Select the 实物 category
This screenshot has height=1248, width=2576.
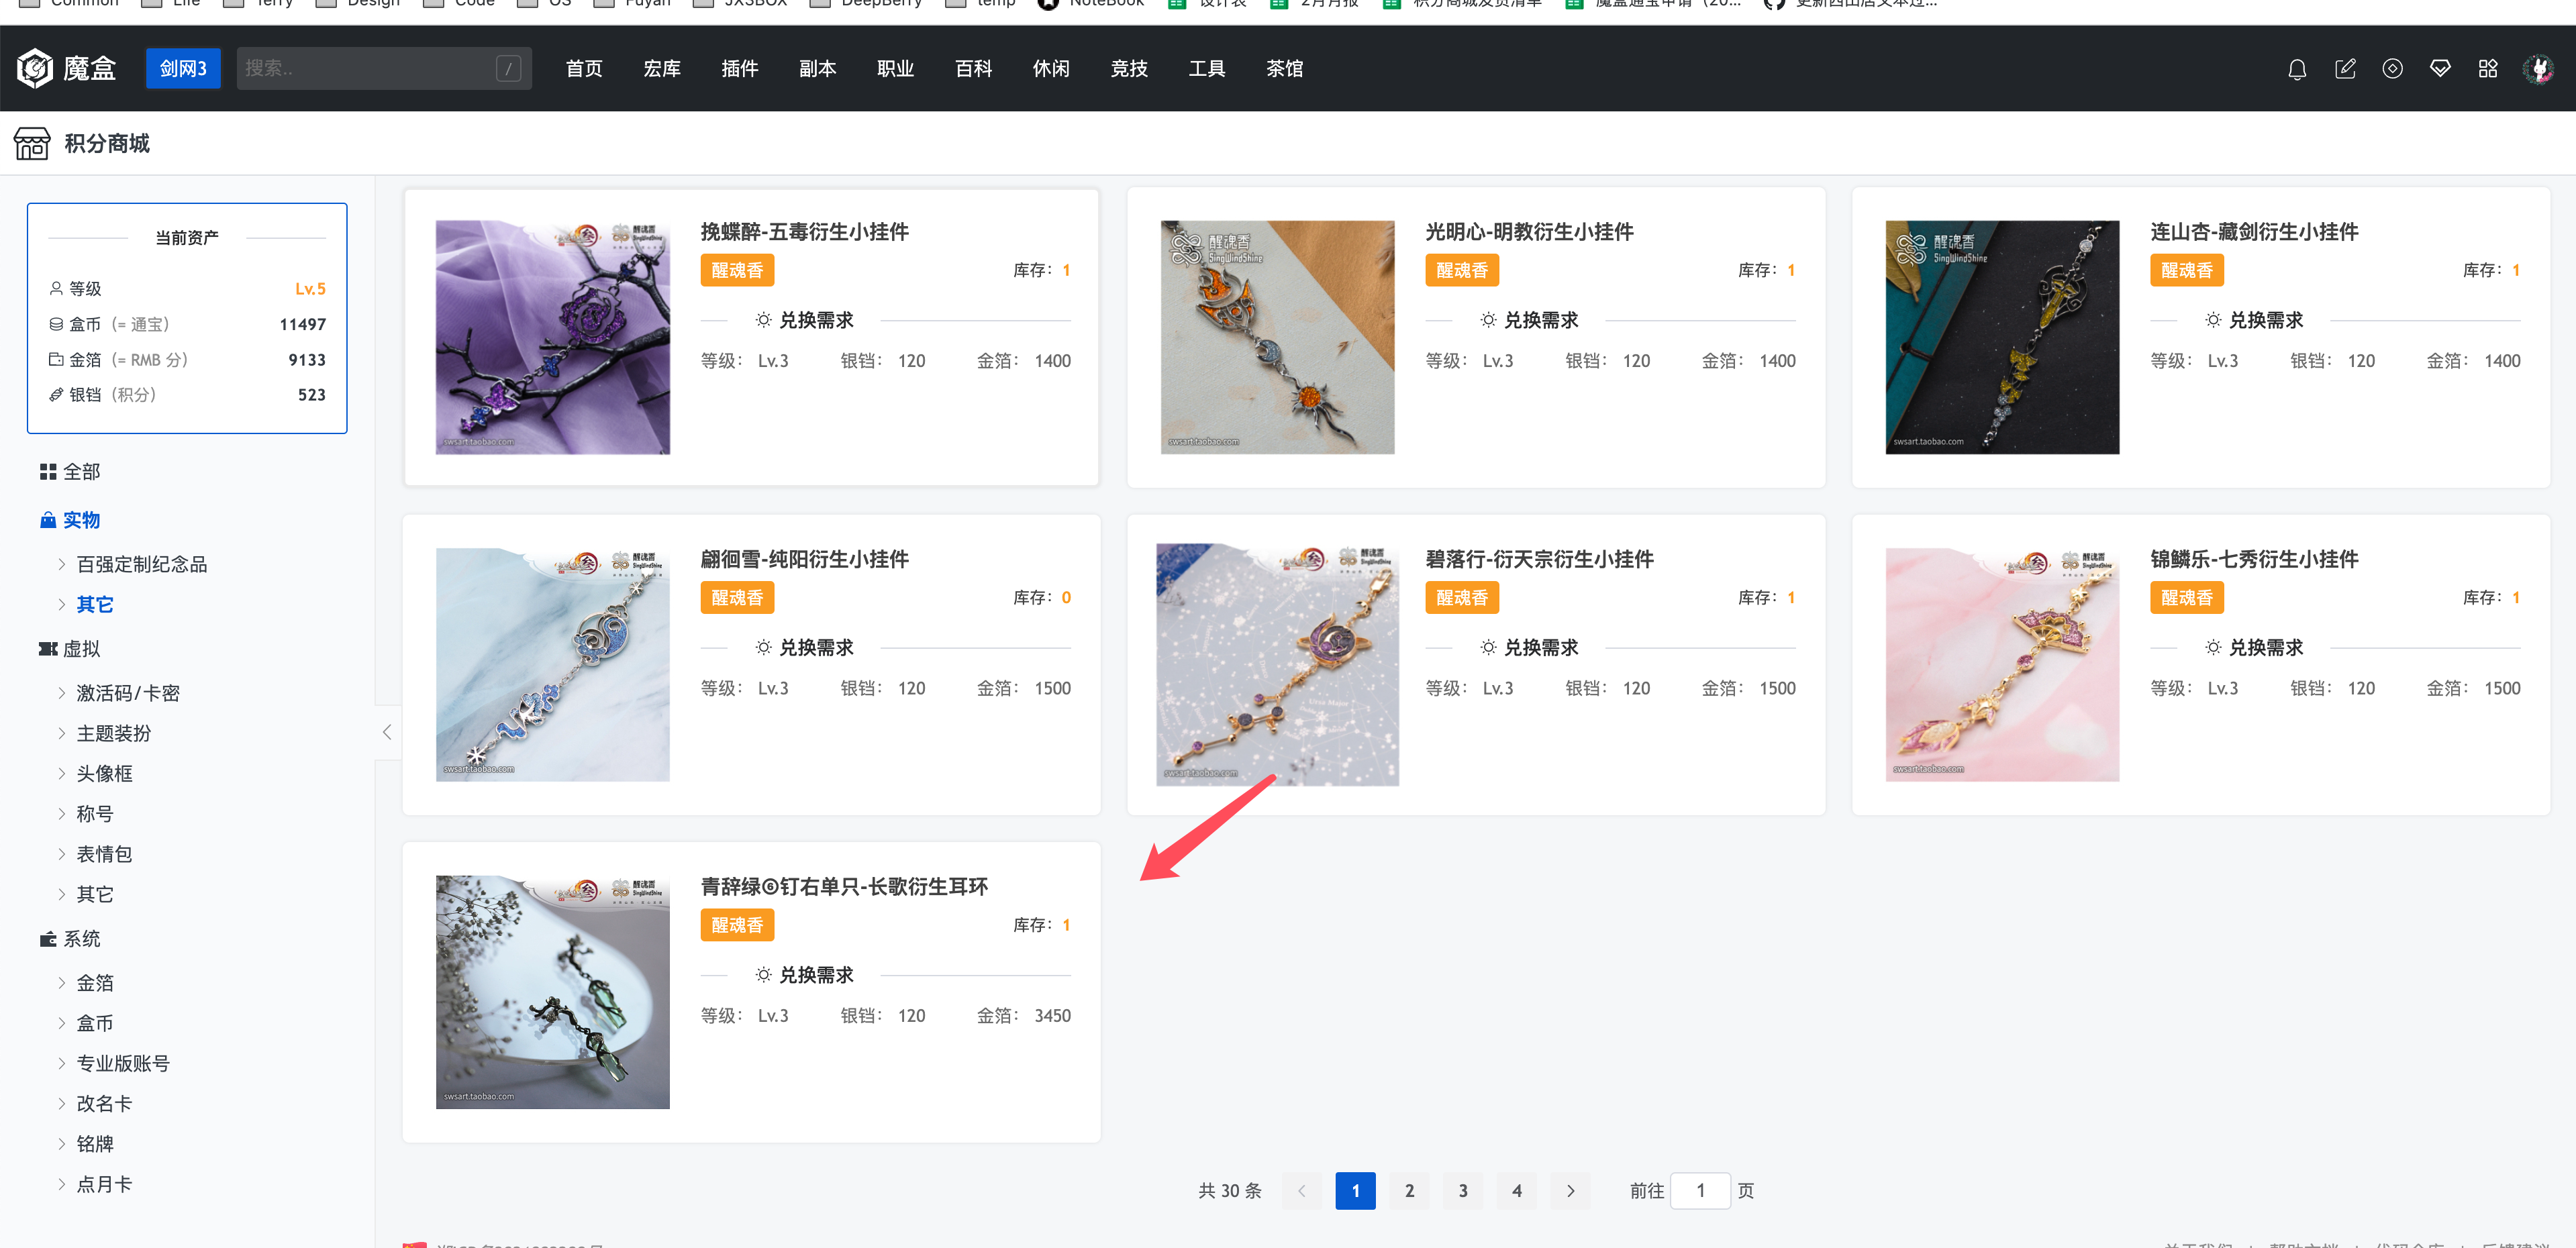pyautogui.click(x=70, y=519)
